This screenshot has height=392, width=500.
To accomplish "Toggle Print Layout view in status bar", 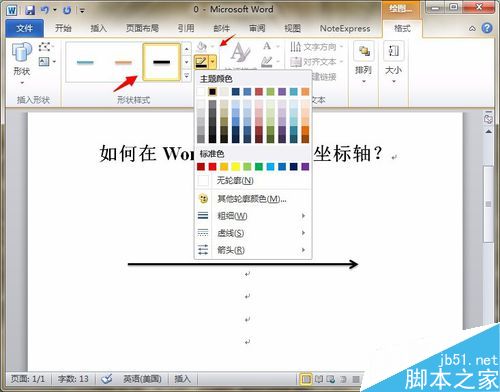I will 306,379.
